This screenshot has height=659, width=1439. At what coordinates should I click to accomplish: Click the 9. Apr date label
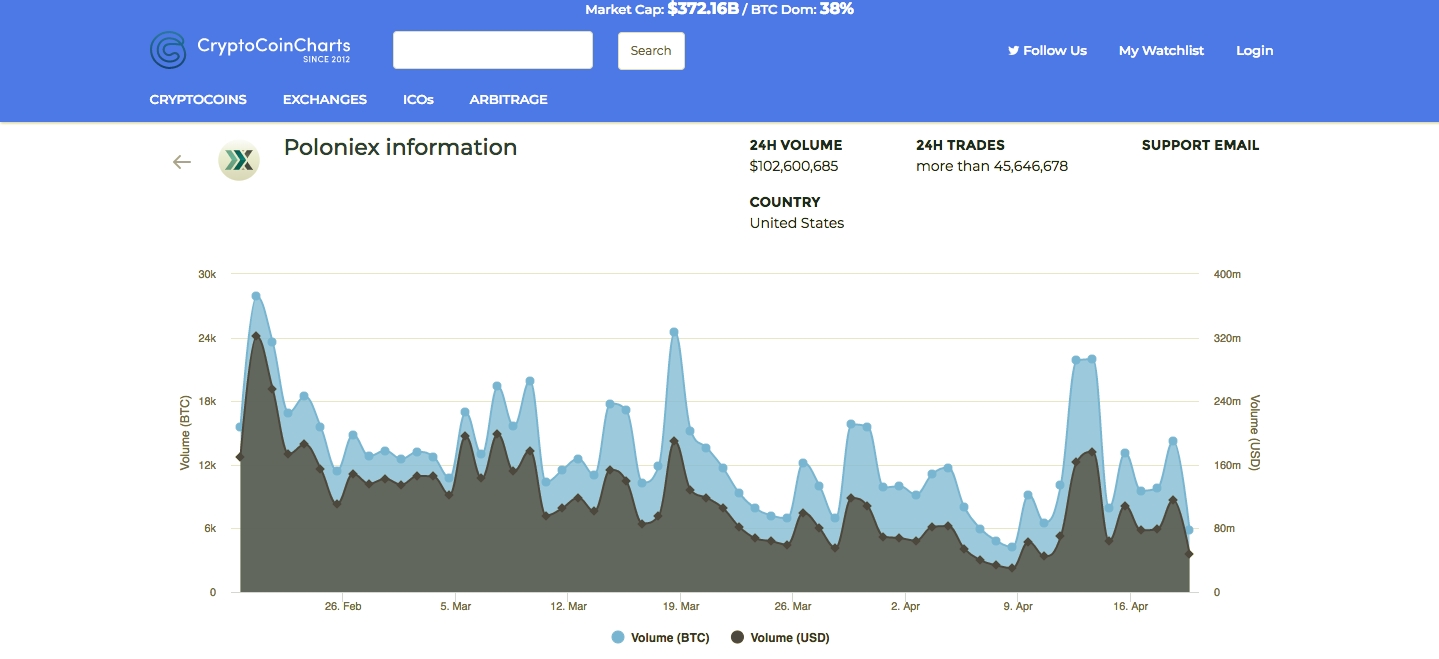click(x=1018, y=606)
